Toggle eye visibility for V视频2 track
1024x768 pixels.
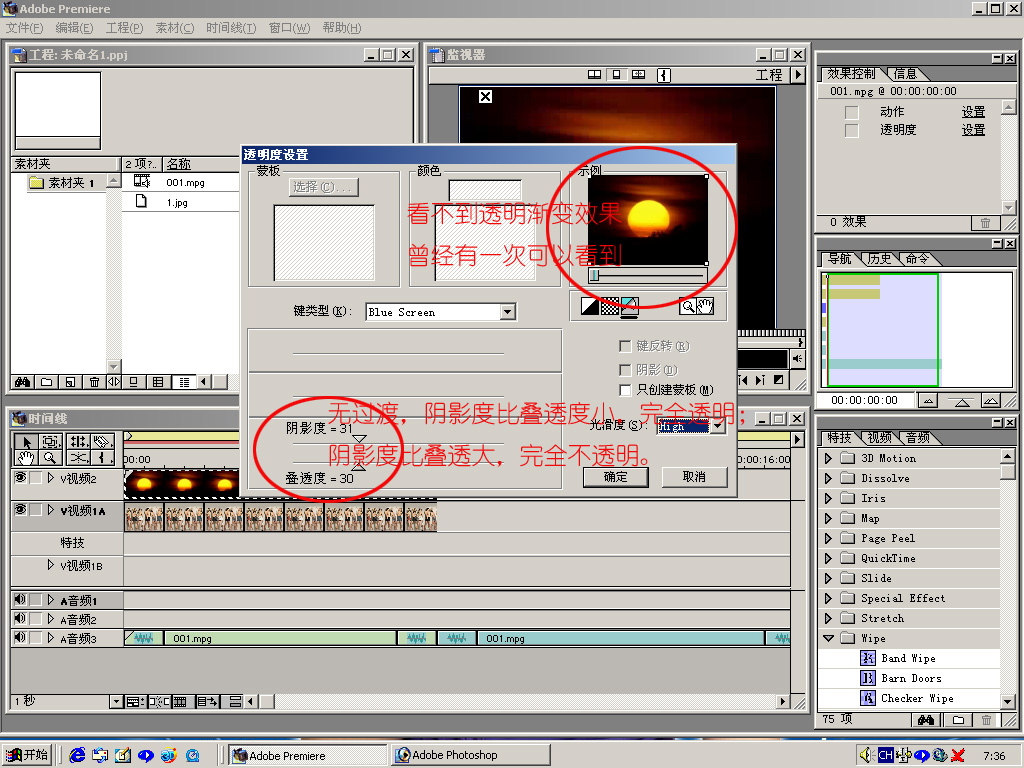[x=20, y=478]
